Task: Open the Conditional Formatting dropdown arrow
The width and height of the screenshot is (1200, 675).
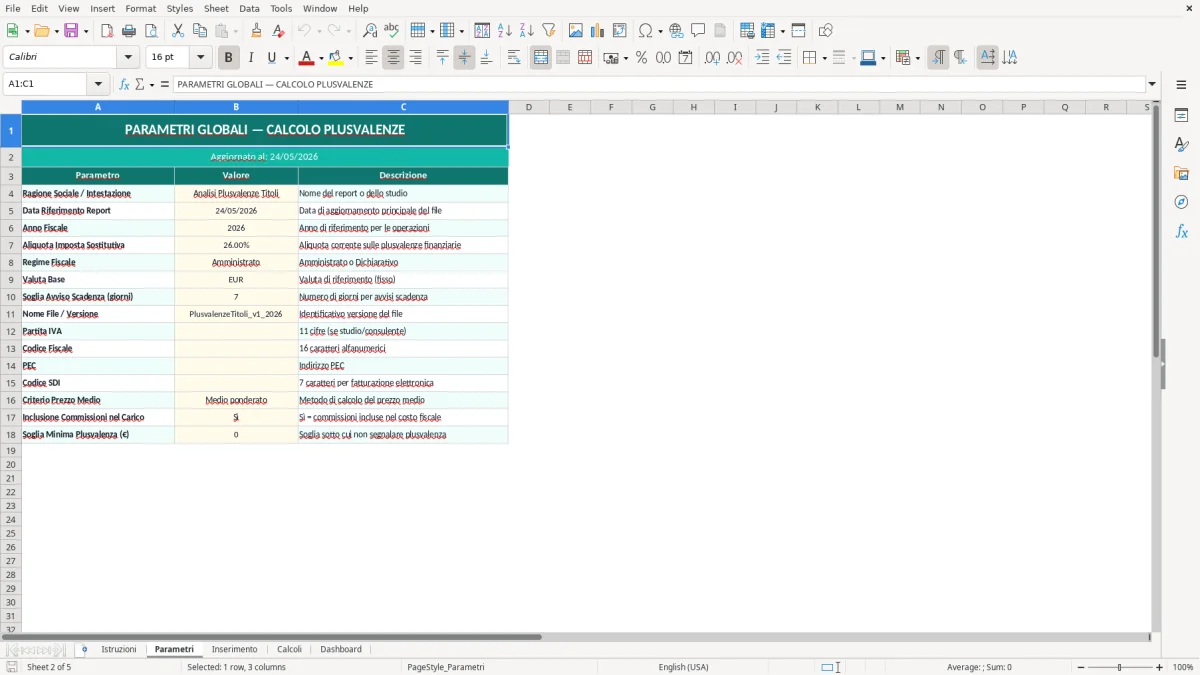Action: click(x=918, y=58)
